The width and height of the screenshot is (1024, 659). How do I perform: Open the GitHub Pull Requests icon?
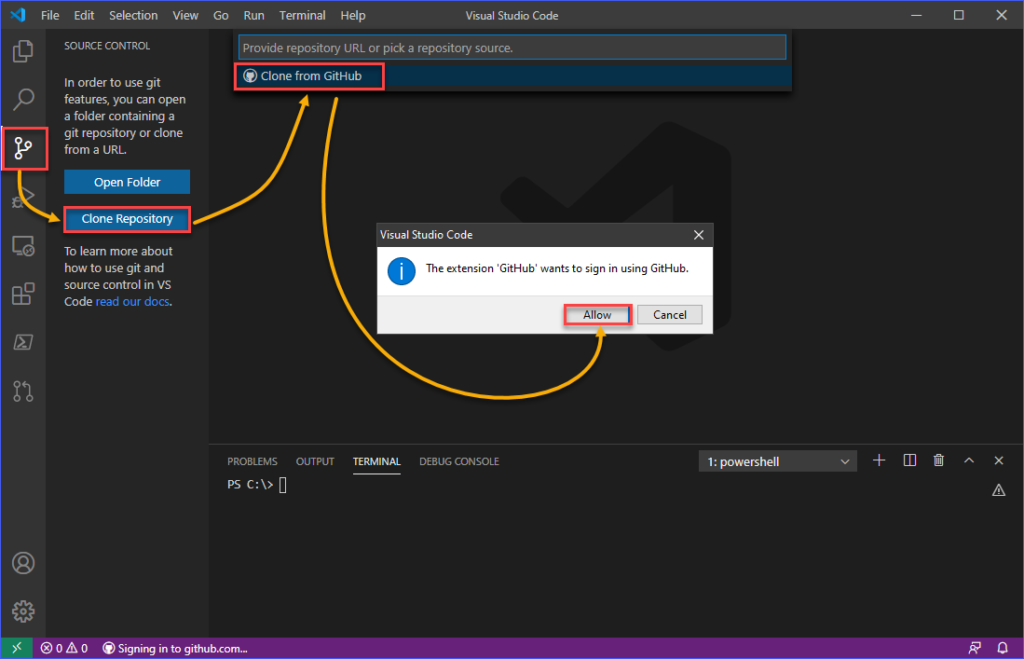[x=23, y=391]
